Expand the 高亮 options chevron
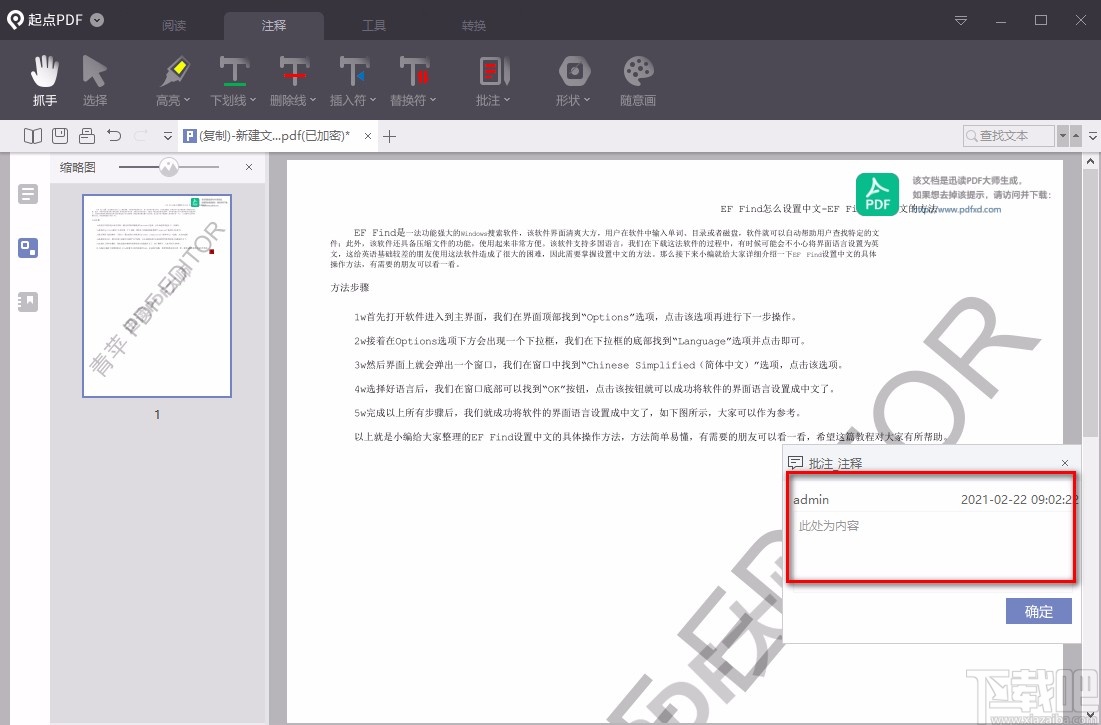The height and width of the screenshot is (725, 1101). (187, 100)
